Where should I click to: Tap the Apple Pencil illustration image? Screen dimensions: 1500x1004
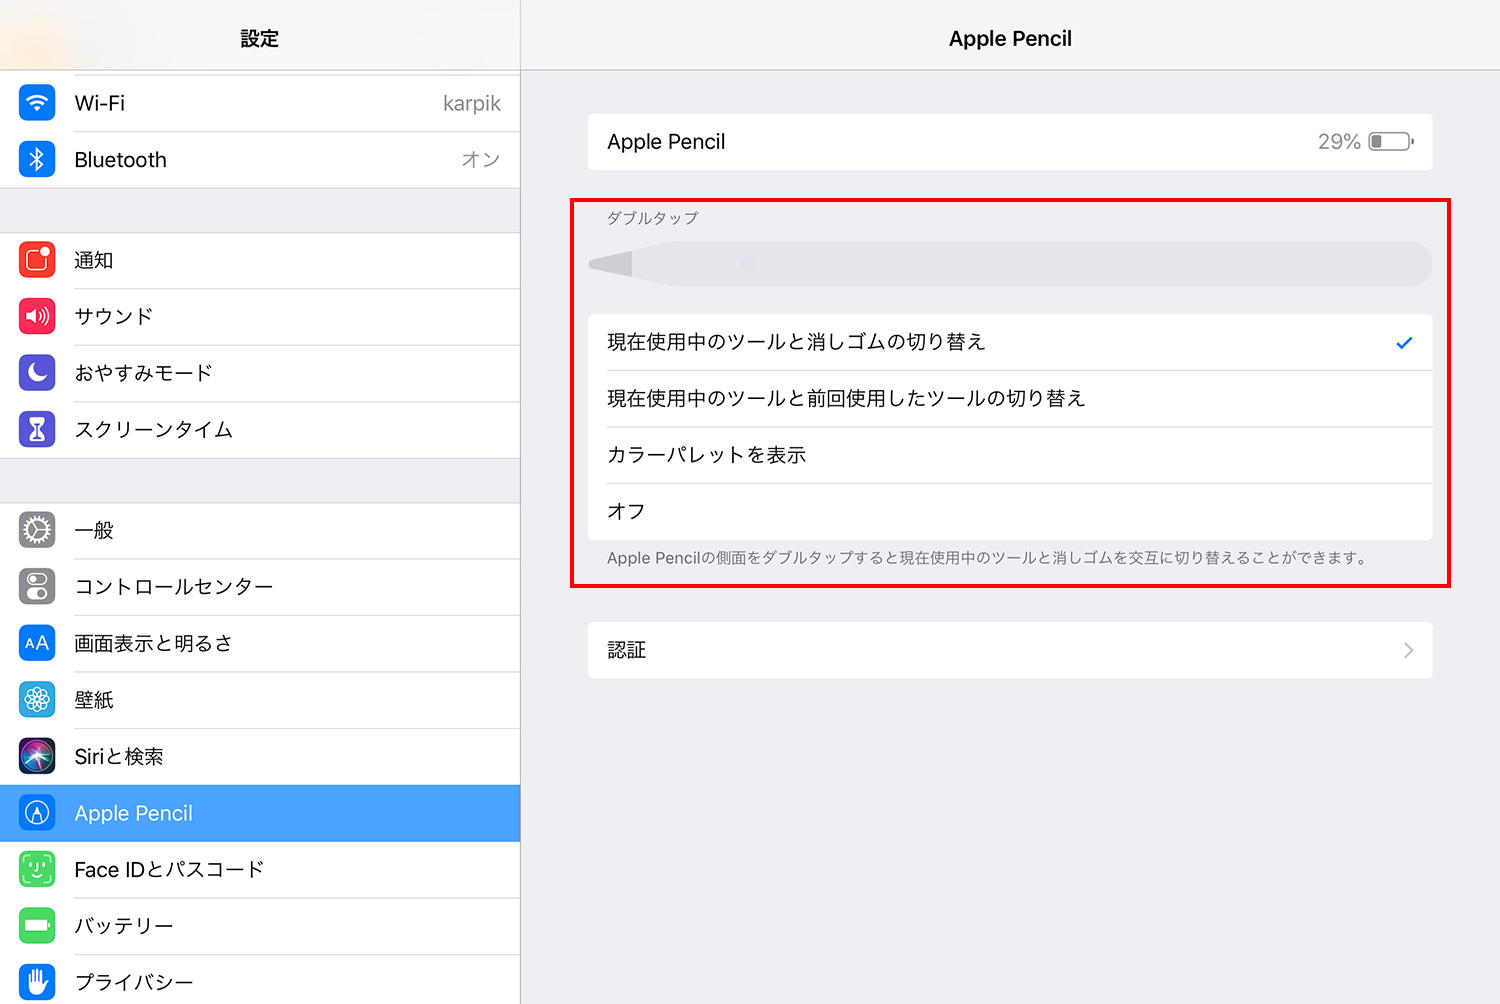(1010, 264)
